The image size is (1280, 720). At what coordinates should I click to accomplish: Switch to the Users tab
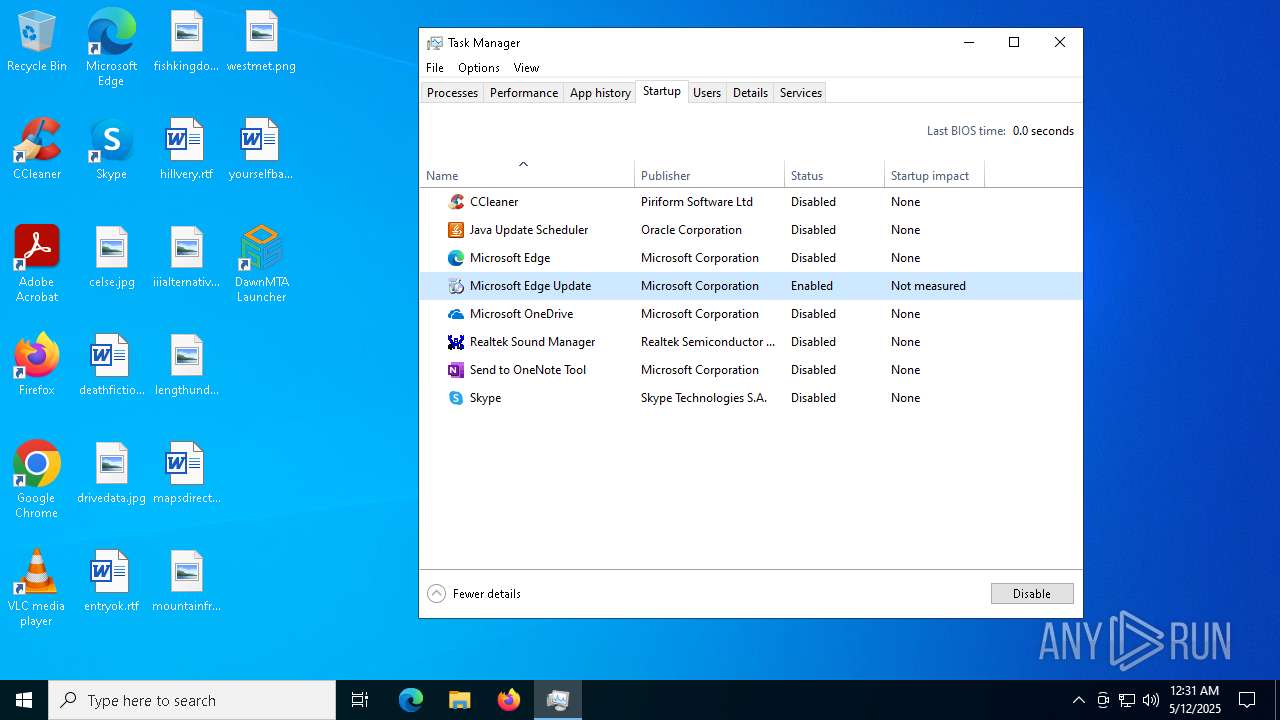click(x=707, y=93)
